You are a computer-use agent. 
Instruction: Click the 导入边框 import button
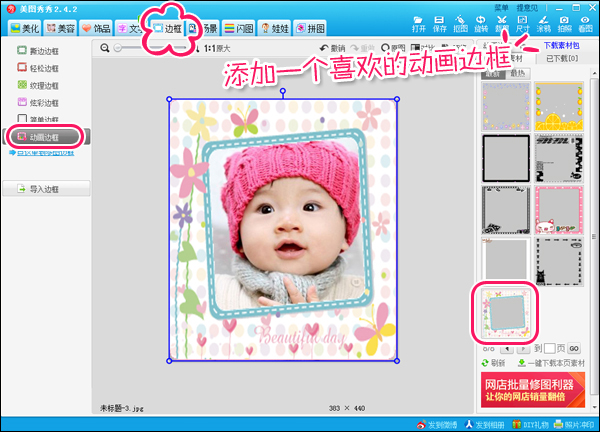pyautogui.click(x=46, y=189)
